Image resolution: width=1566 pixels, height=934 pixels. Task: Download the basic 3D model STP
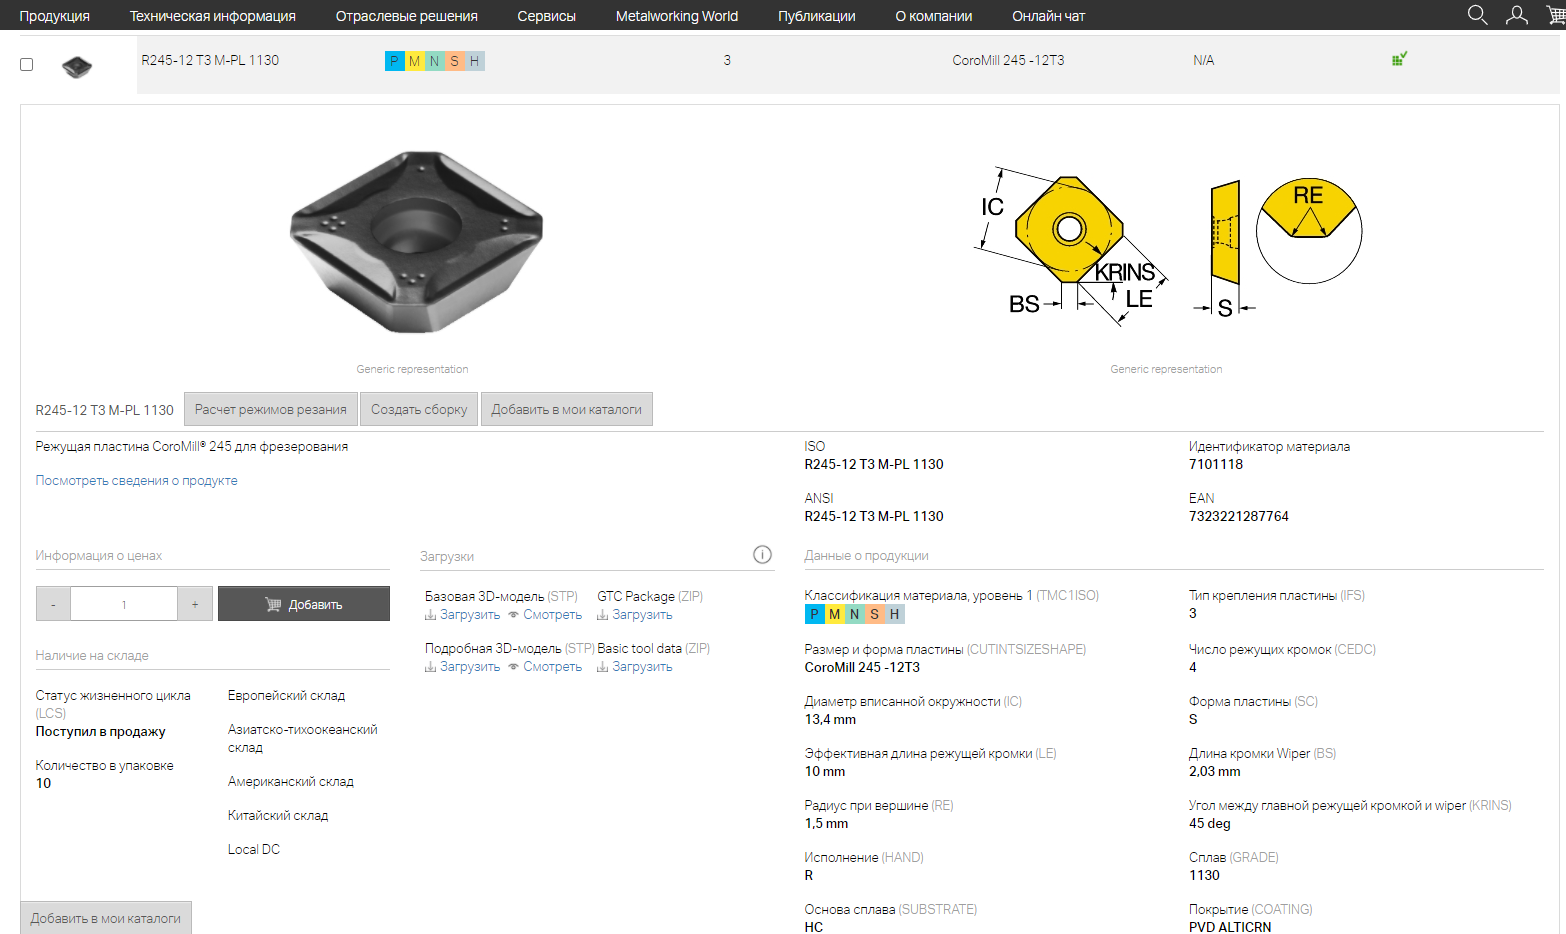click(x=462, y=615)
